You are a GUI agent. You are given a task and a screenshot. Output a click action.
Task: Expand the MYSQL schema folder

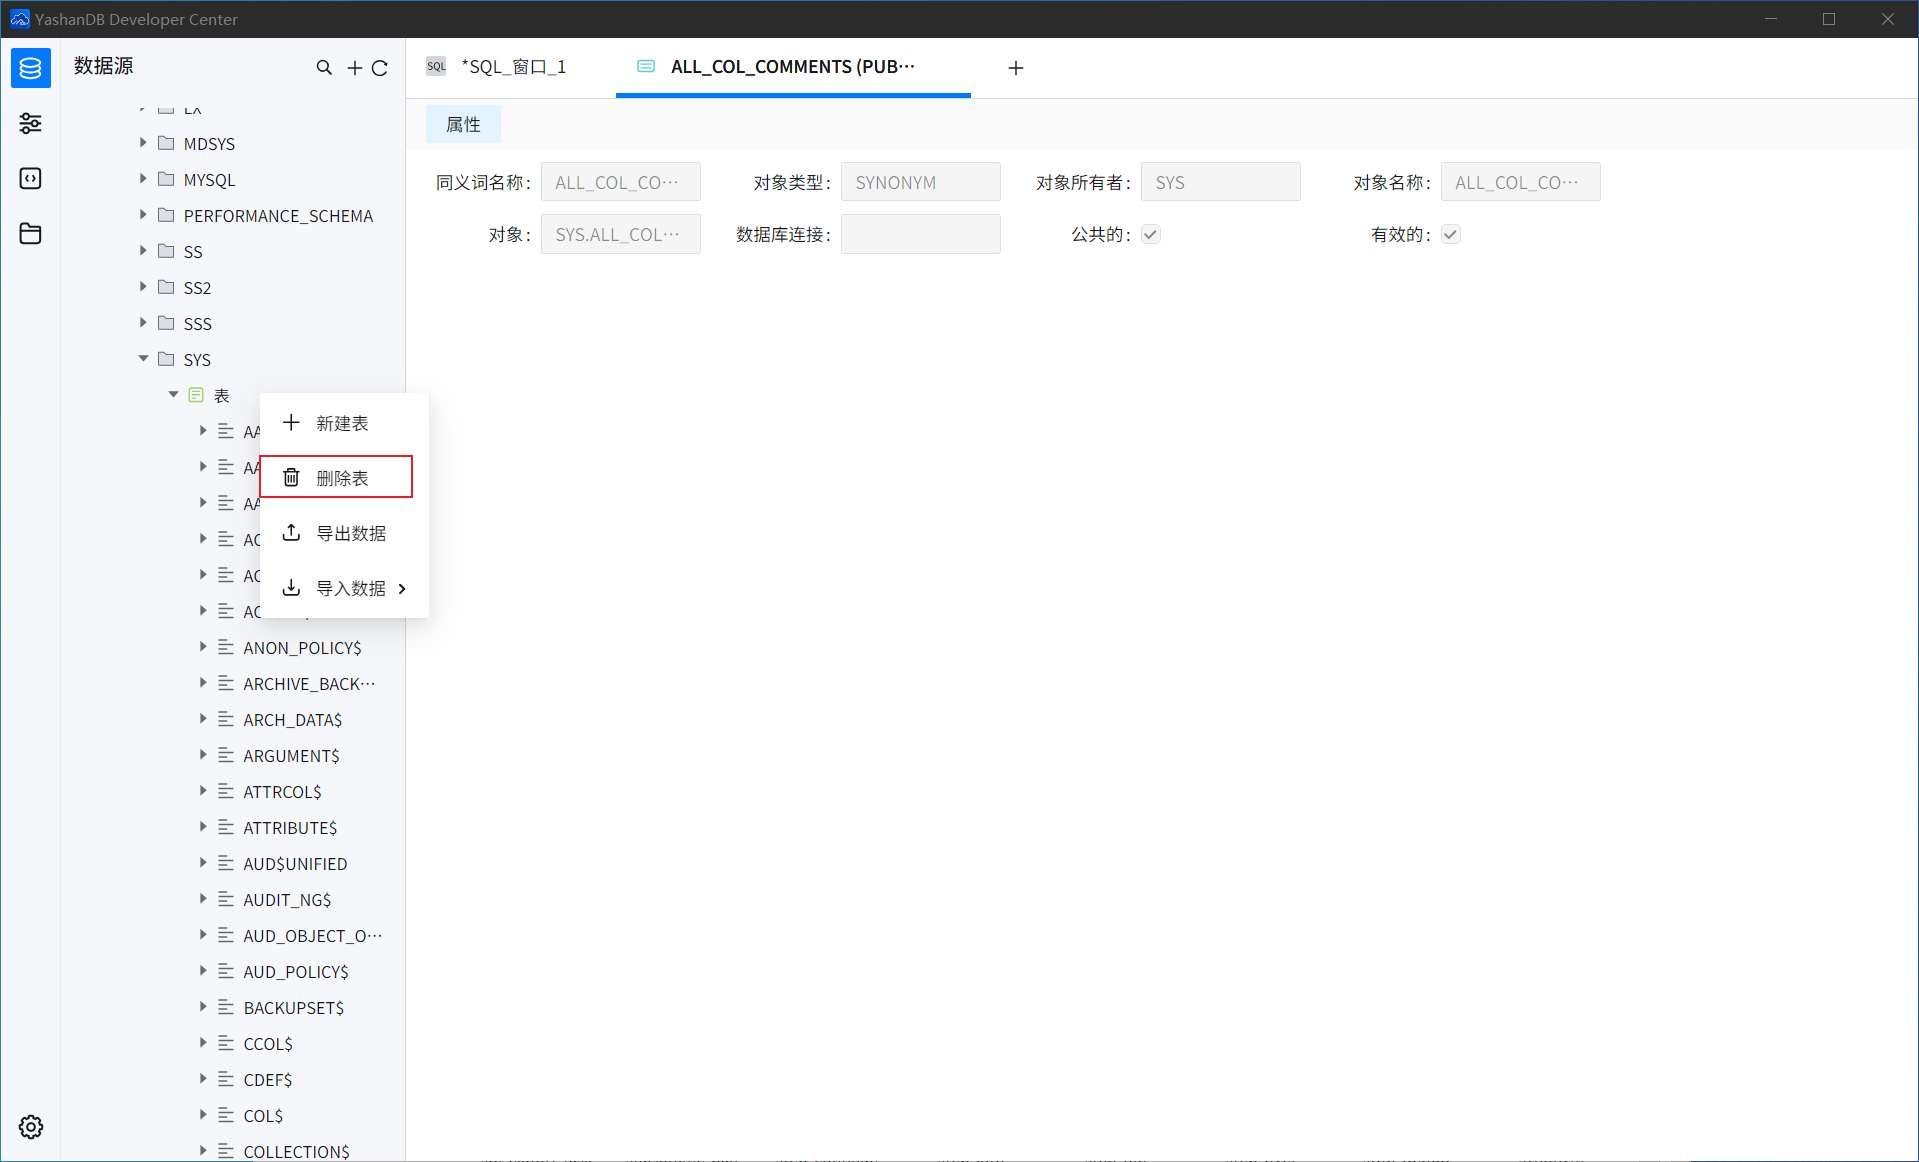pos(143,179)
